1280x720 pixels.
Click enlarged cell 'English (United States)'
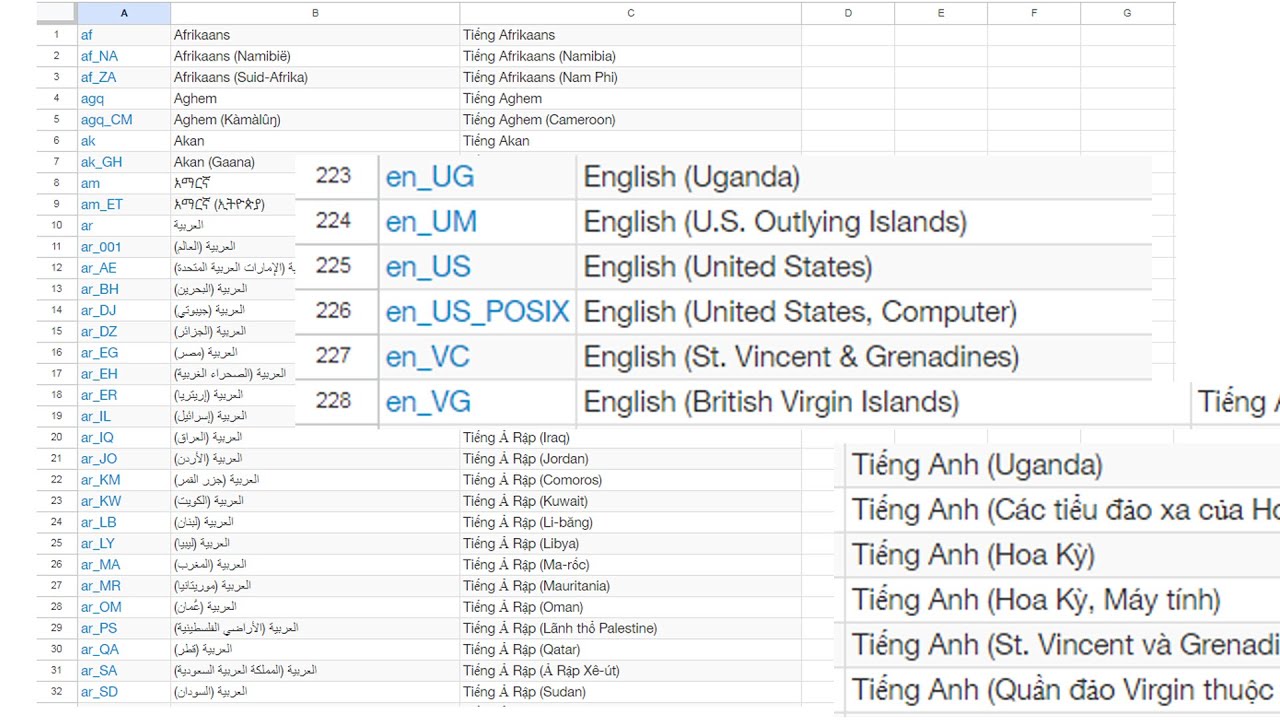tap(864, 267)
